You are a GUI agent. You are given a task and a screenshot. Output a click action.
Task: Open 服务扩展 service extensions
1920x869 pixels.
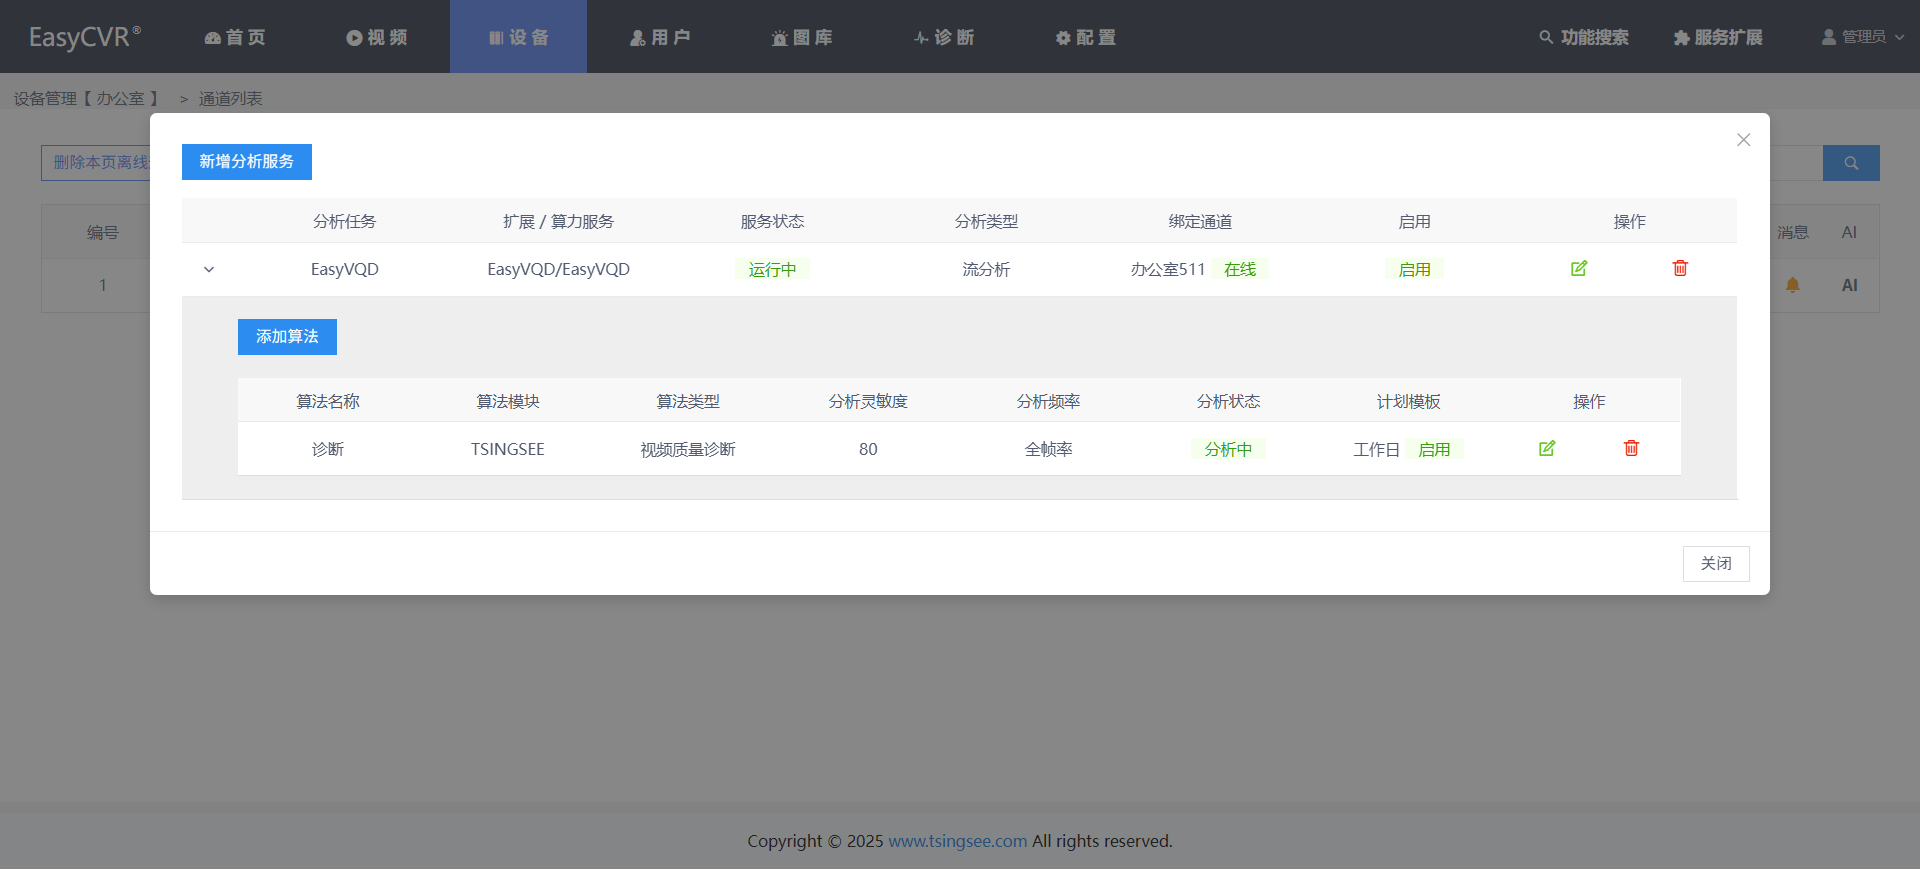(x=1718, y=37)
